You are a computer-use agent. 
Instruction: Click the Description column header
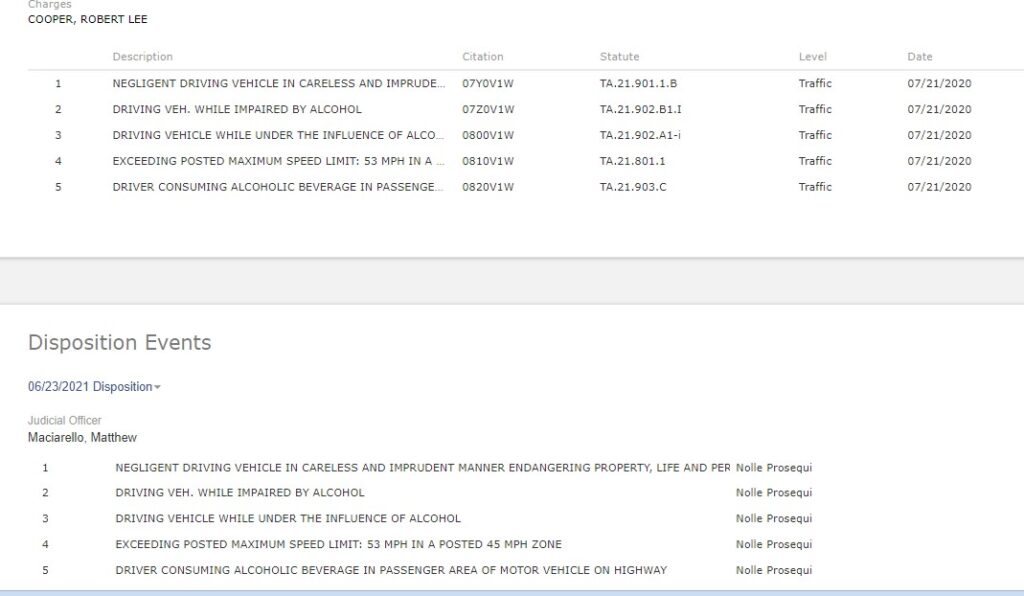(x=142, y=57)
